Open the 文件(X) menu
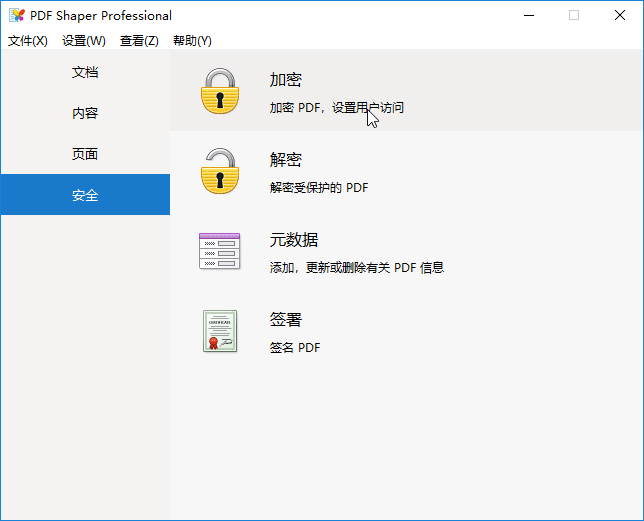The width and height of the screenshot is (644, 521). (28, 41)
